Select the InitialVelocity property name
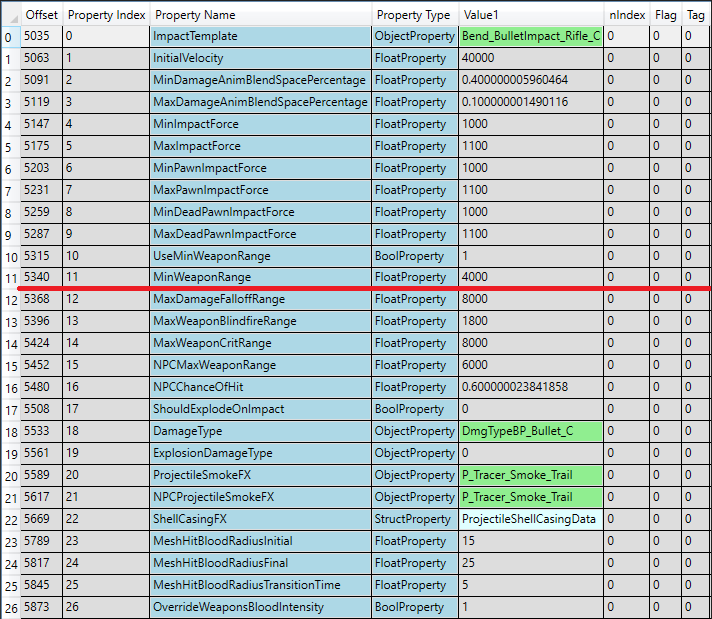Screen dimensions: 712x619 click(261, 58)
